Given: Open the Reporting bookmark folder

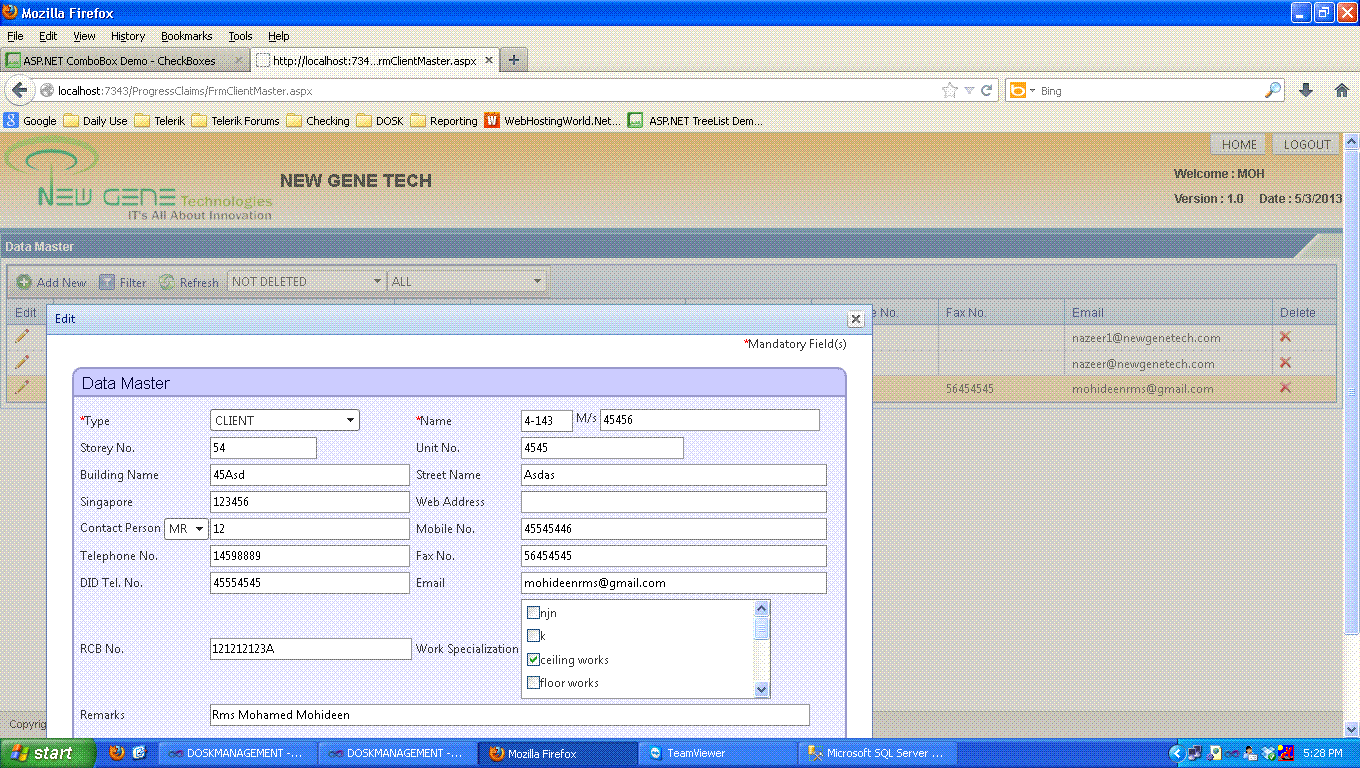Looking at the screenshot, I should [x=444, y=121].
